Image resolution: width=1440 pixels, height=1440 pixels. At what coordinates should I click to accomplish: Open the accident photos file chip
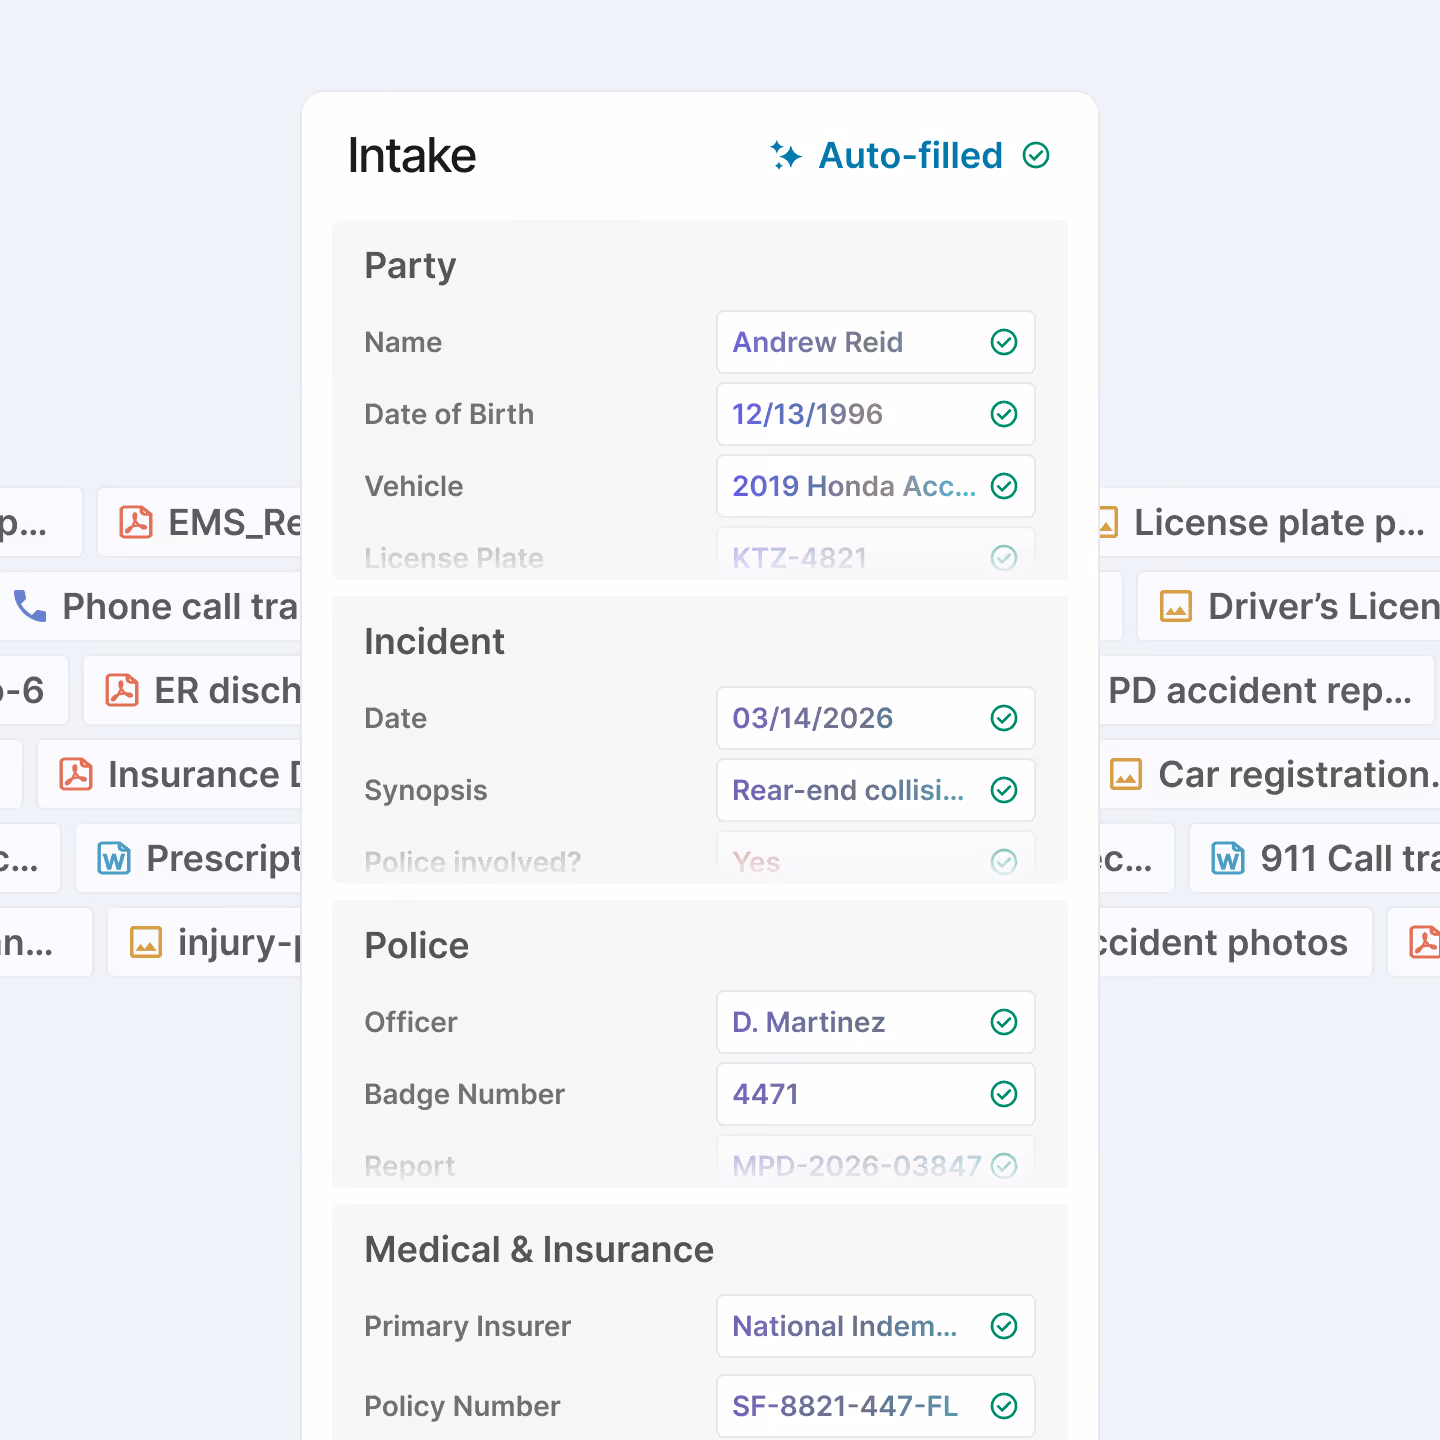[1235, 942]
